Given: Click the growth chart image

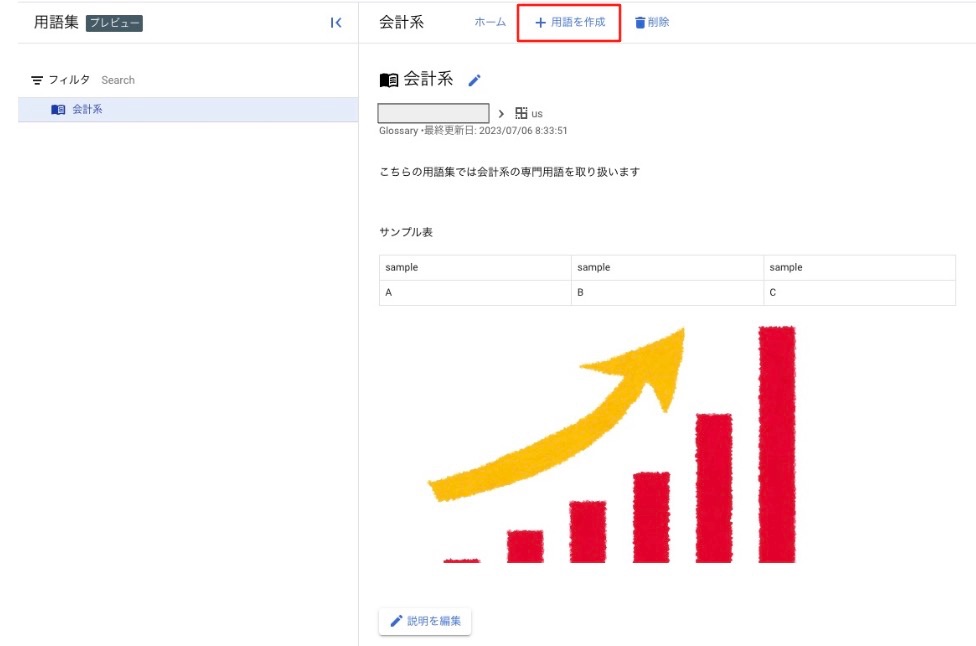Looking at the screenshot, I should pyautogui.click(x=612, y=444).
